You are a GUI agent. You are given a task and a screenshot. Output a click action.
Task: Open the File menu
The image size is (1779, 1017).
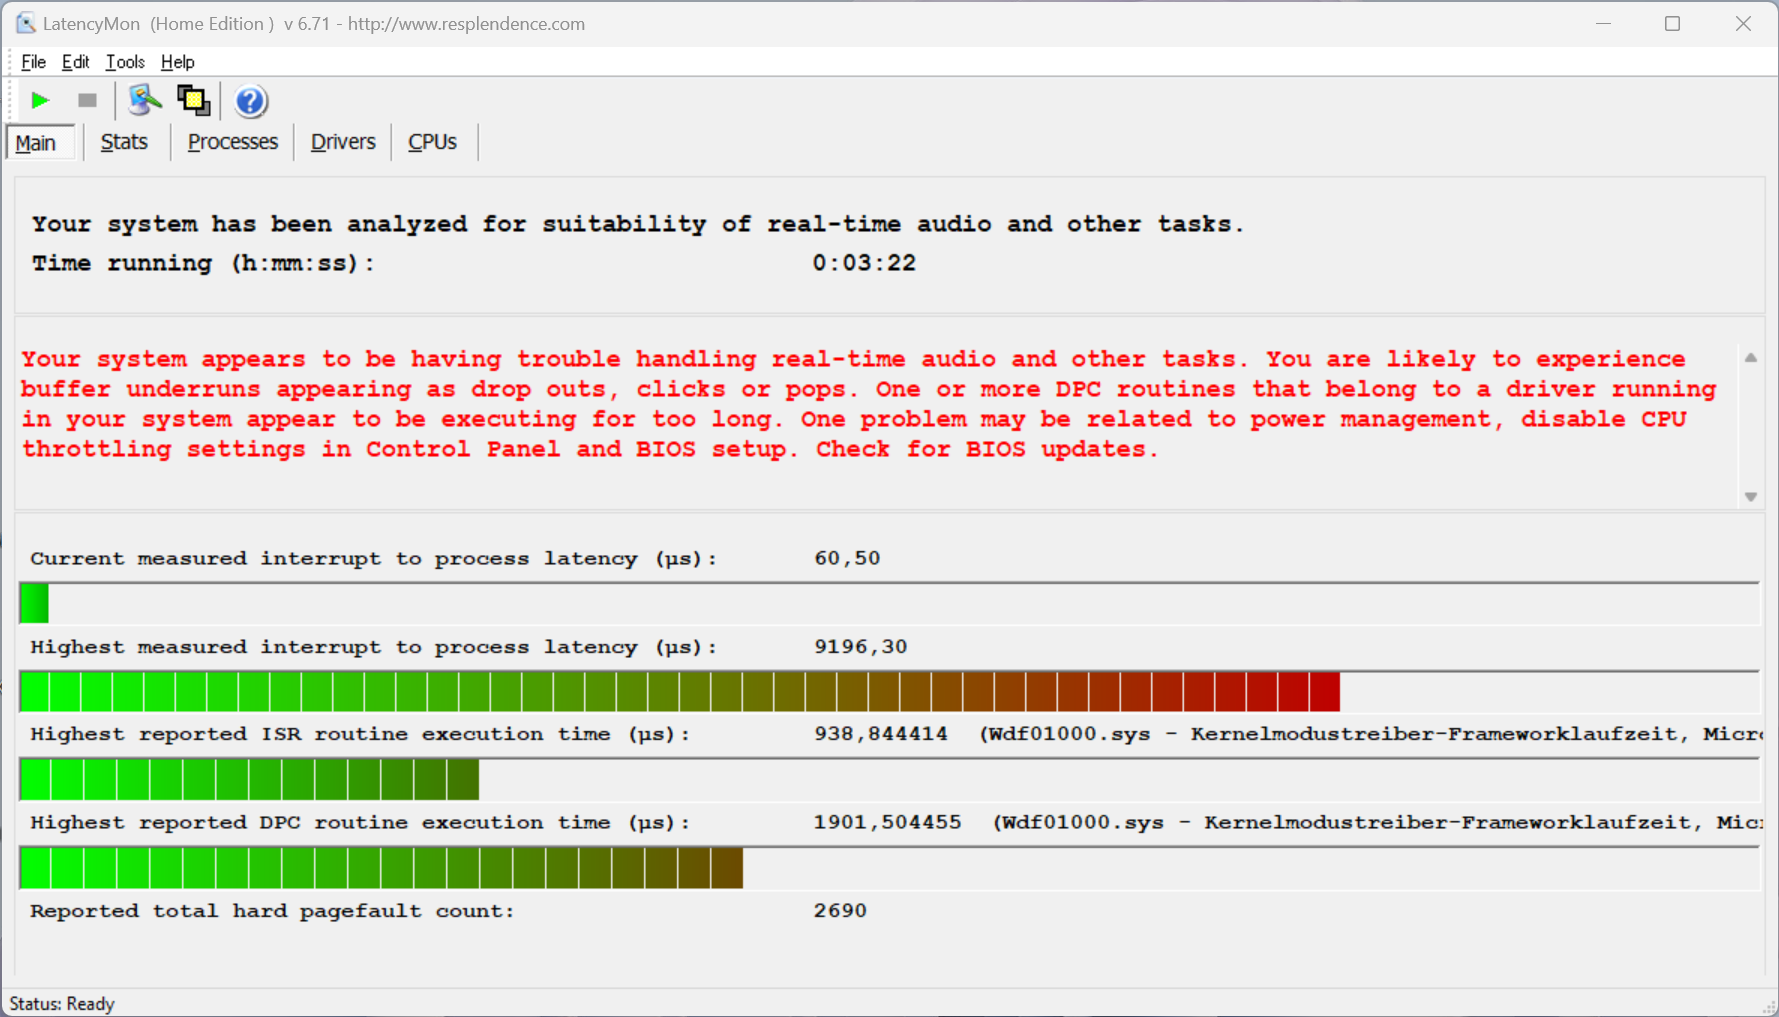33,62
